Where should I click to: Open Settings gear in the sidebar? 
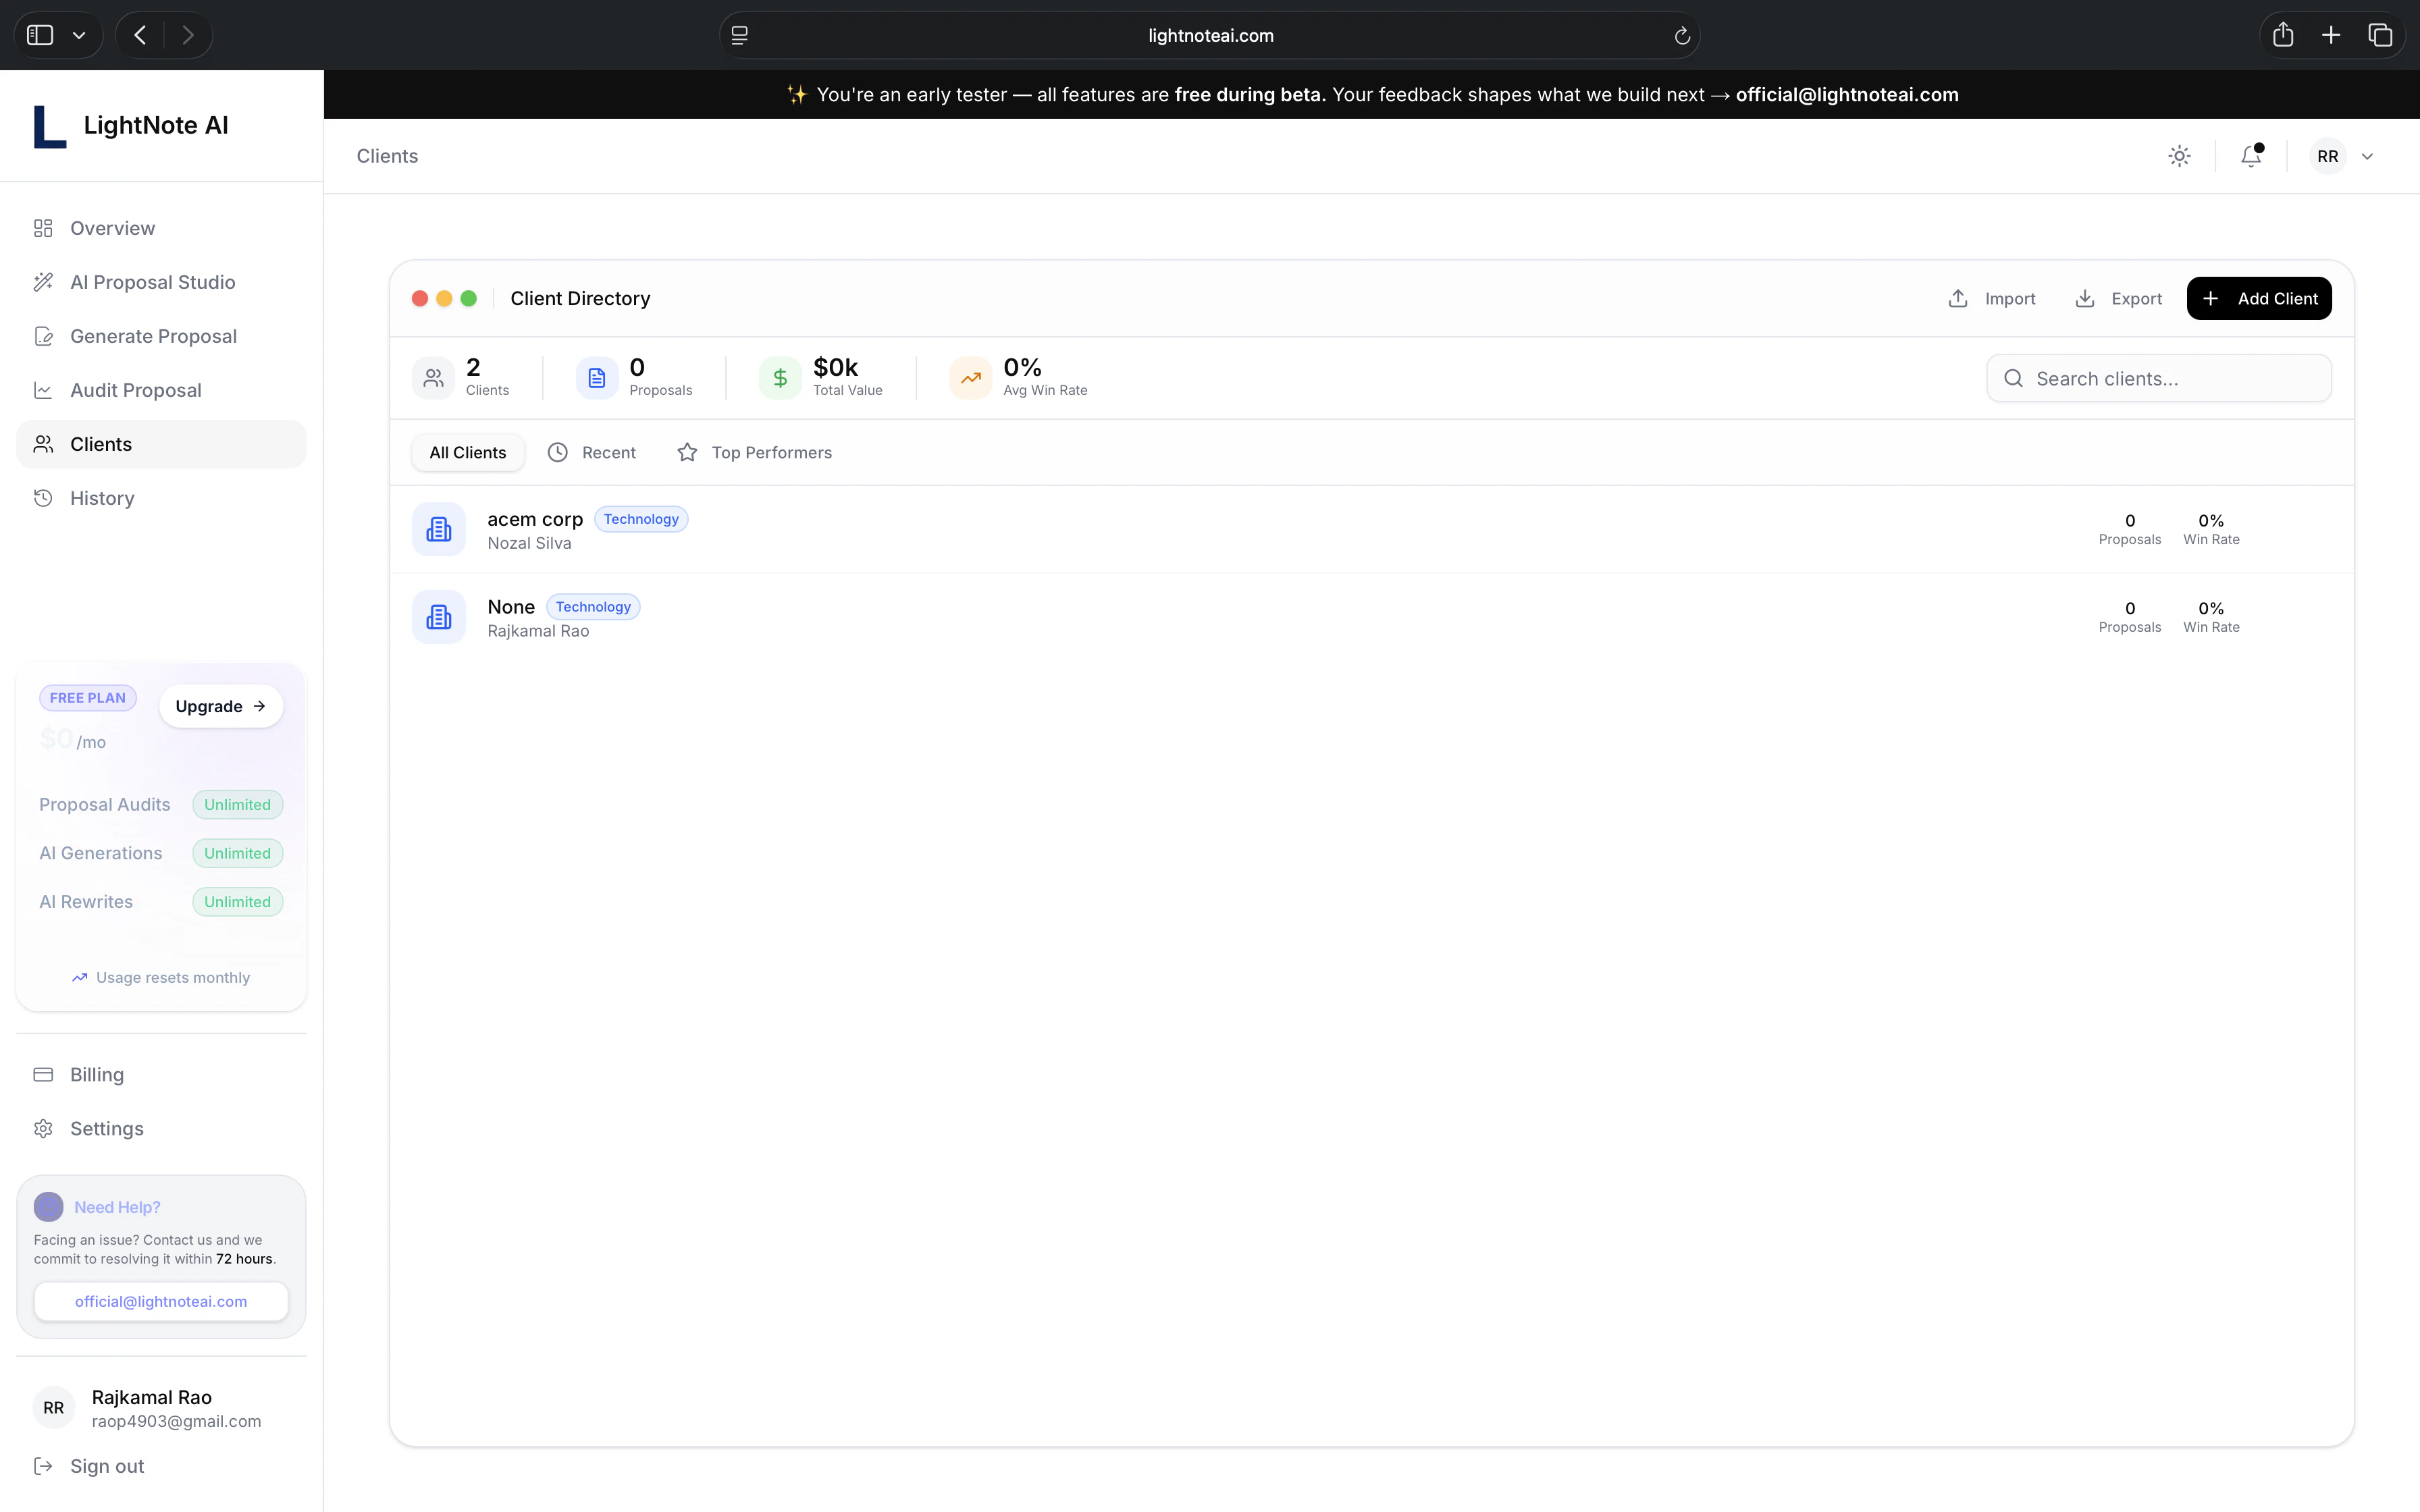43,1128
